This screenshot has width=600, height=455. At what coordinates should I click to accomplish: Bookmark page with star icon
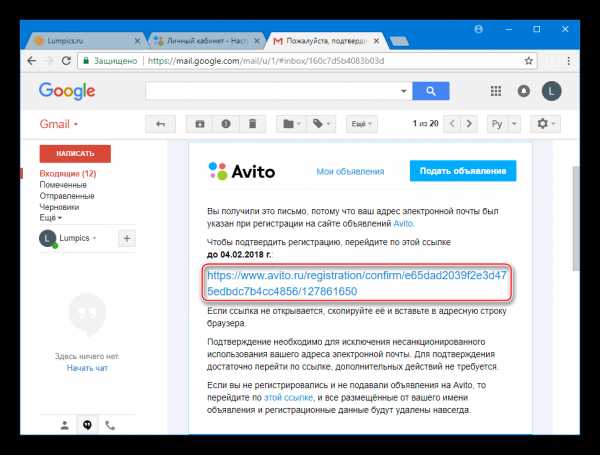(x=528, y=61)
